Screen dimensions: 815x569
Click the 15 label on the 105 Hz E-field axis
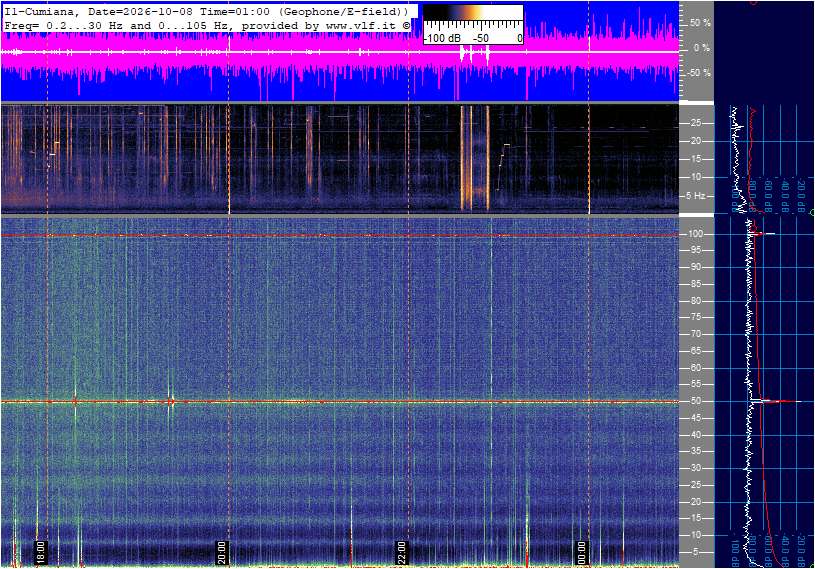(695, 519)
